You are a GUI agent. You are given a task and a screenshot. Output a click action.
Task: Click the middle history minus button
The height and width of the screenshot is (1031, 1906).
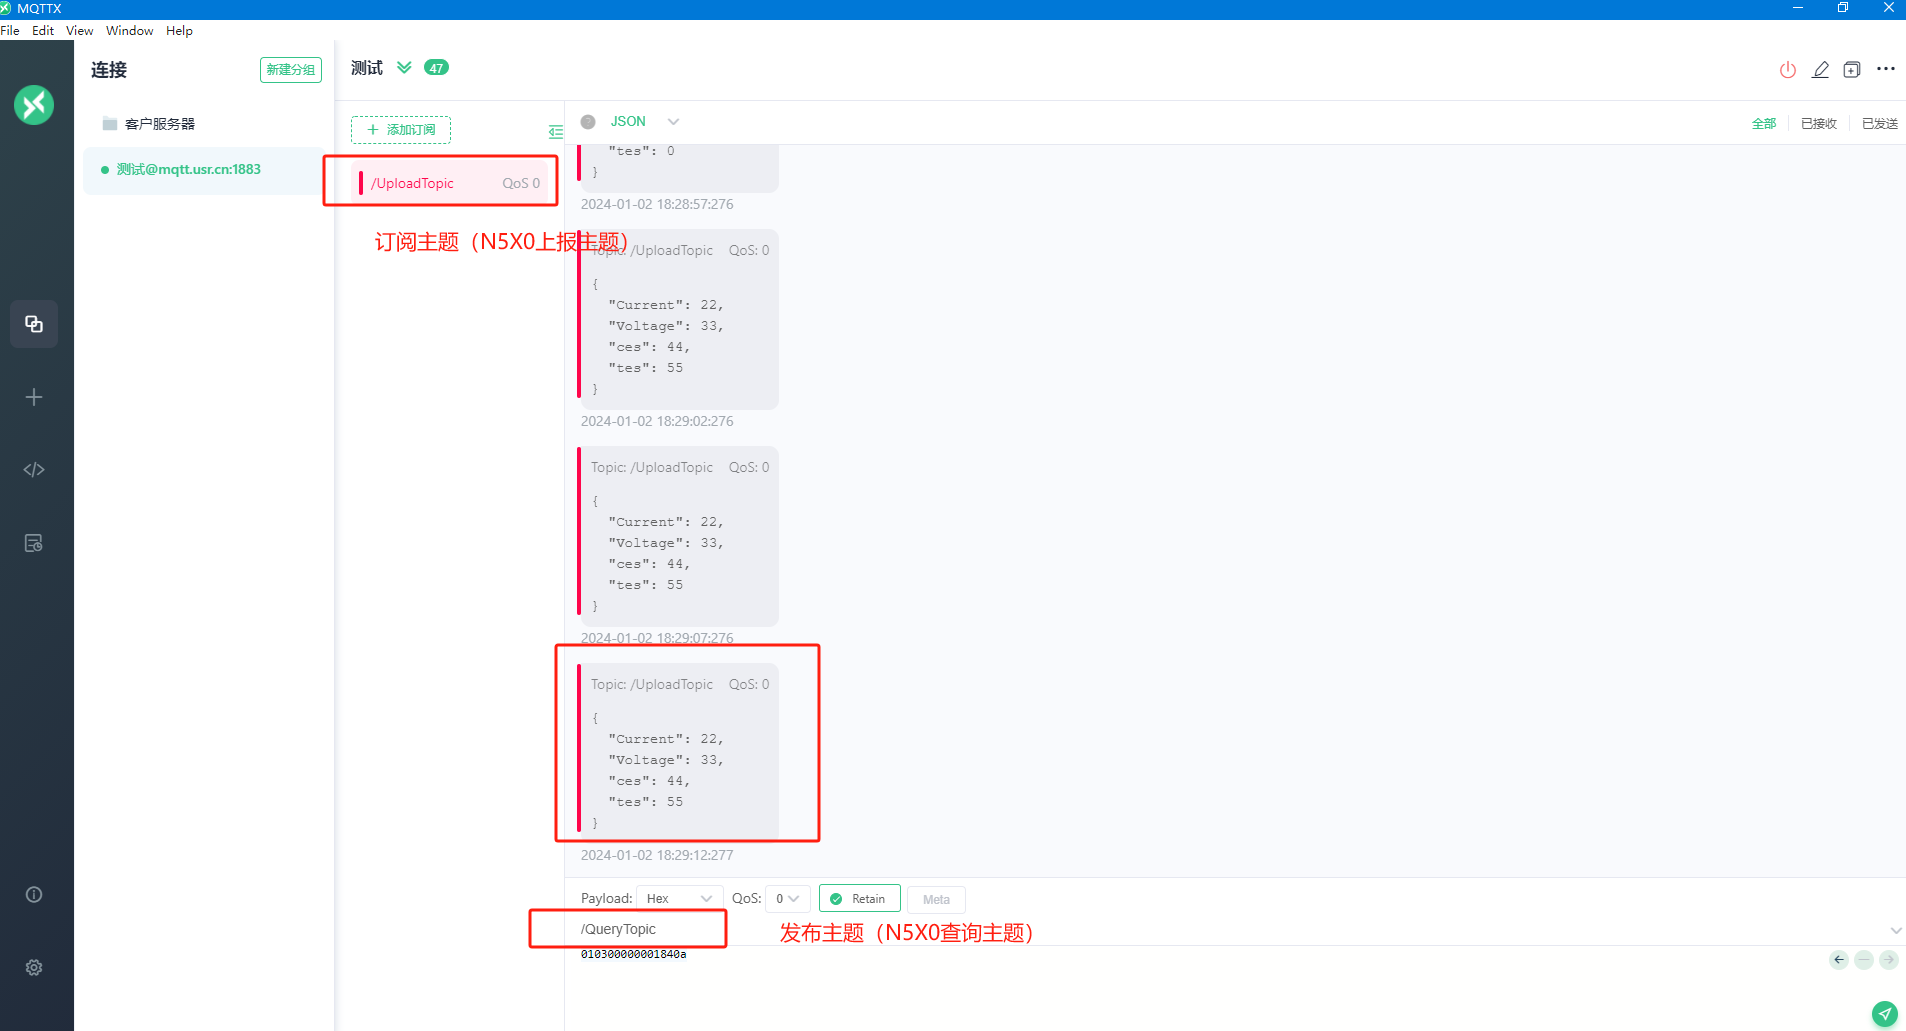[1864, 960]
